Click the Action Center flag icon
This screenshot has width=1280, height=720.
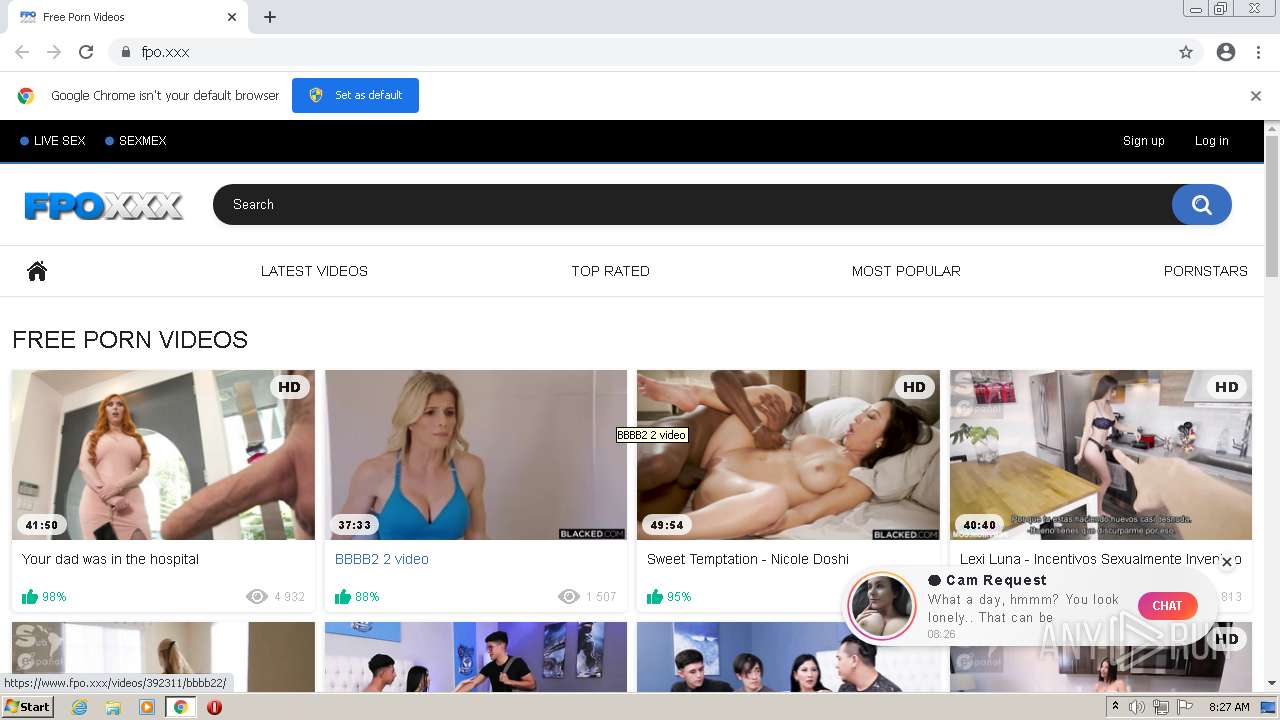[1184, 707]
